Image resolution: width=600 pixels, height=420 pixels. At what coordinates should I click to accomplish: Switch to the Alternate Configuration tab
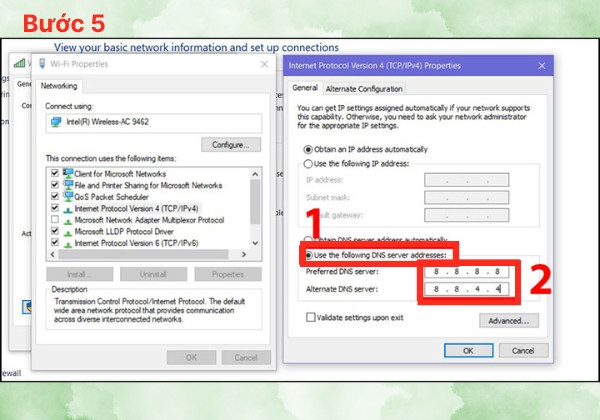tap(364, 89)
